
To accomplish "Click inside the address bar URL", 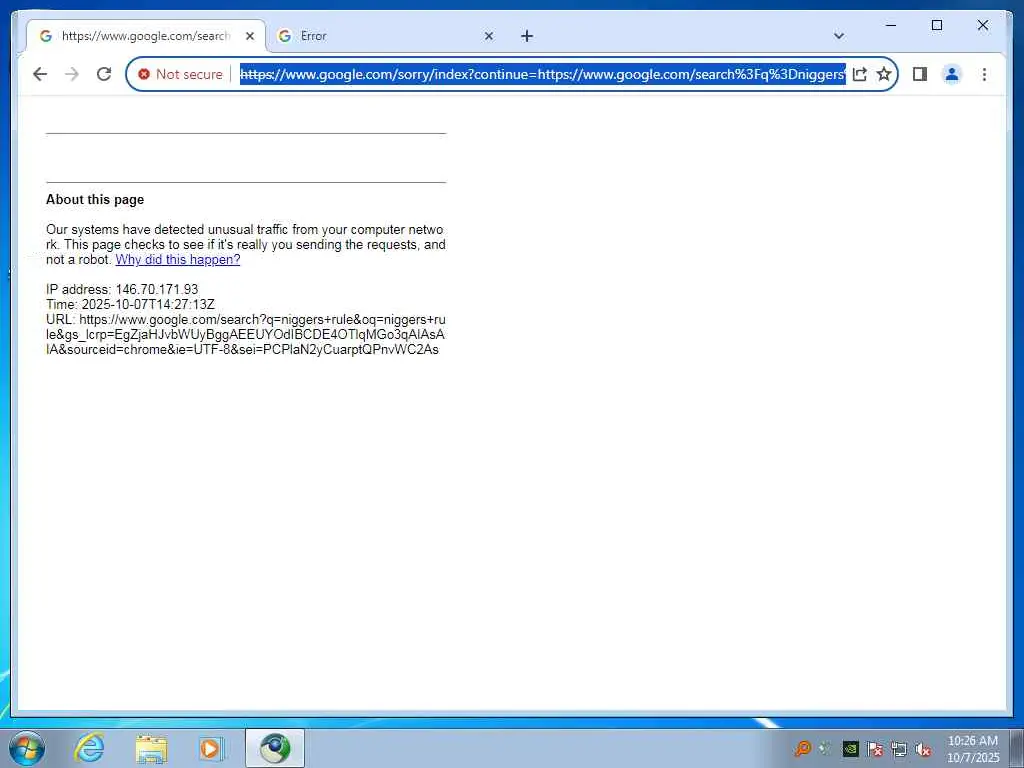I will click(542, 74).
